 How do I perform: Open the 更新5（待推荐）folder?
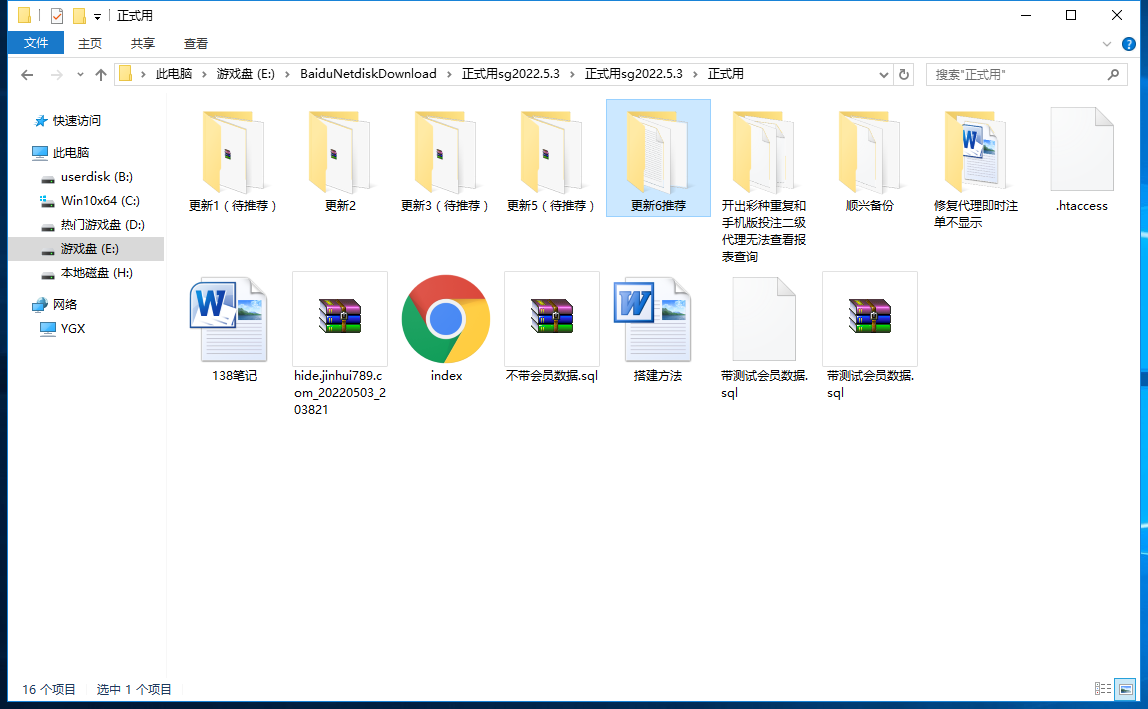(551, 157)
